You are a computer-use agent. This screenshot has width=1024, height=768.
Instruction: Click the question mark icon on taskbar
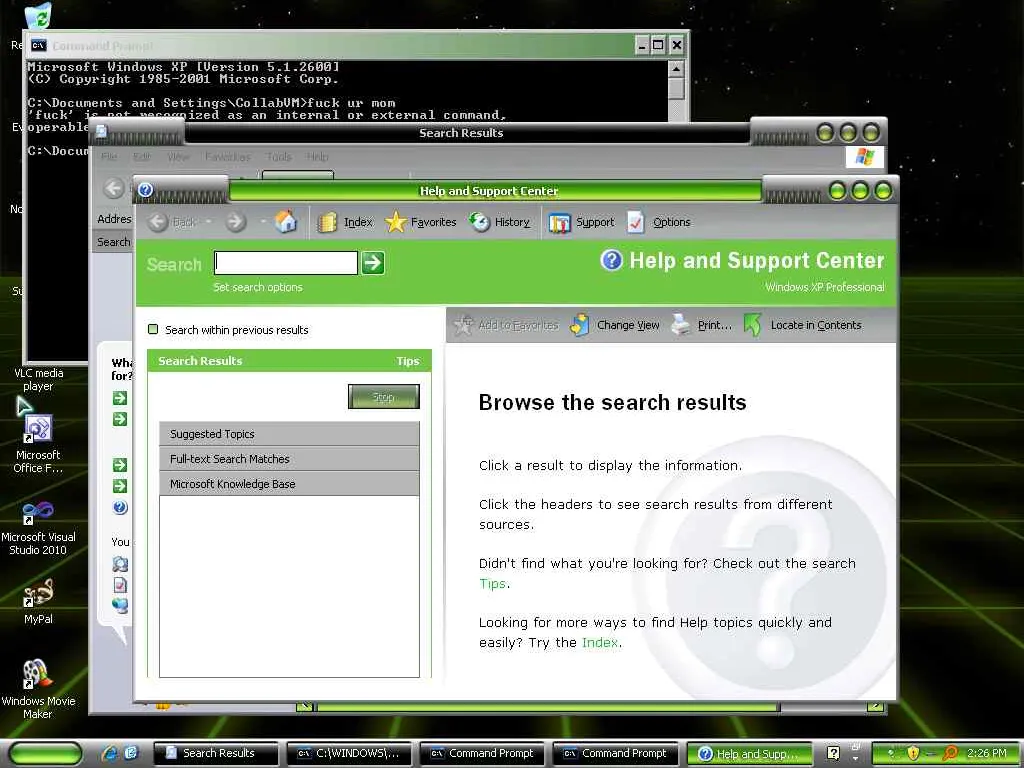(x=833, y=753)
